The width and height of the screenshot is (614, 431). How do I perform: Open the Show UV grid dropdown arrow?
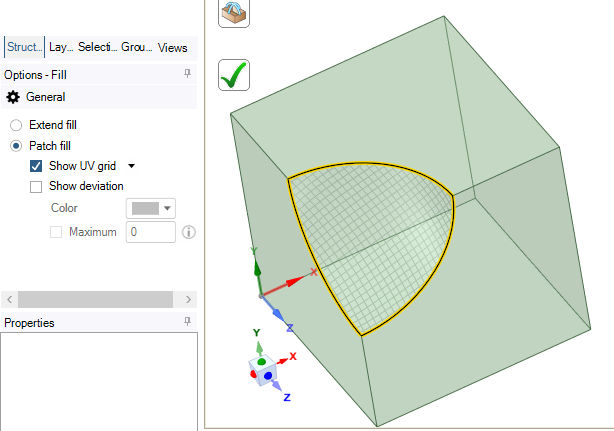[x=132, y=166]
